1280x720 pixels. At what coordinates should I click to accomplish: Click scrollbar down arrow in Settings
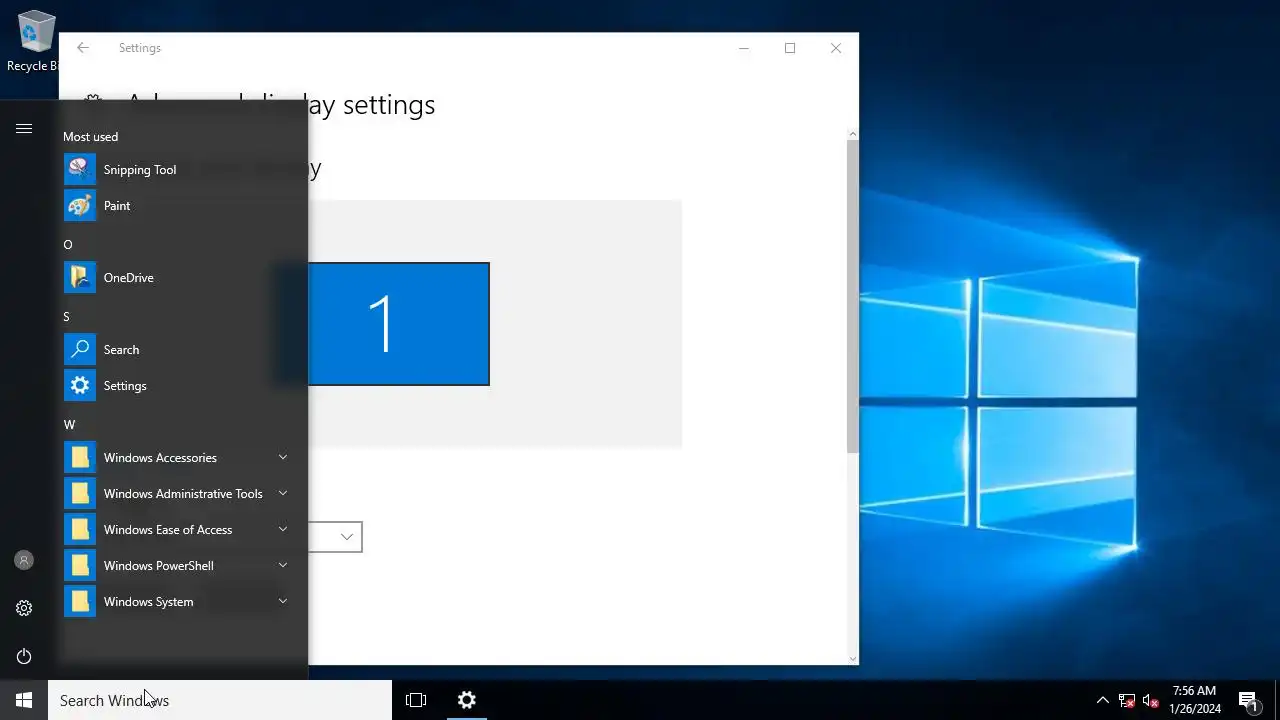point(852,658)
